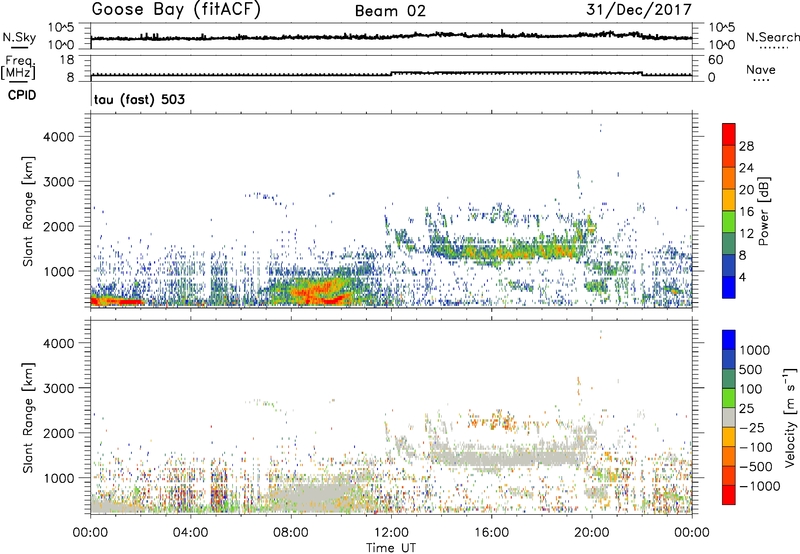
Task: Click the '18' frequency axis label
Action: point(66,60)
